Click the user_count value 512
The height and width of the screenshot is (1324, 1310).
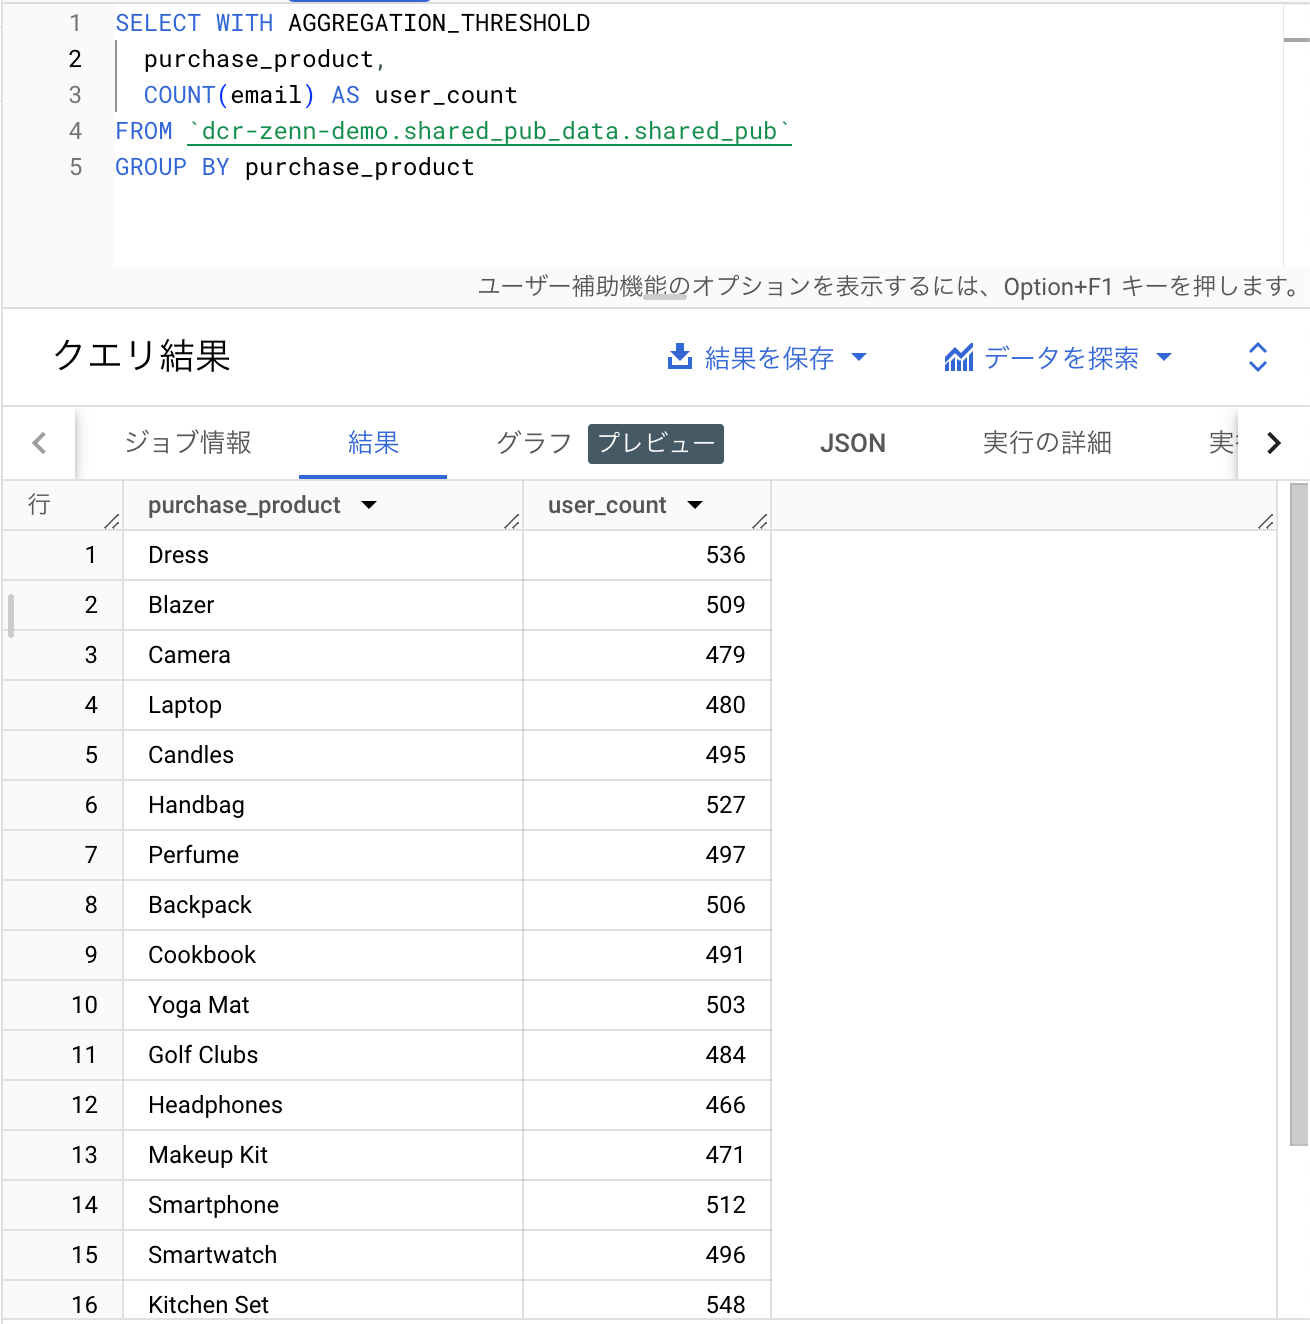[x=725, y=1205]
